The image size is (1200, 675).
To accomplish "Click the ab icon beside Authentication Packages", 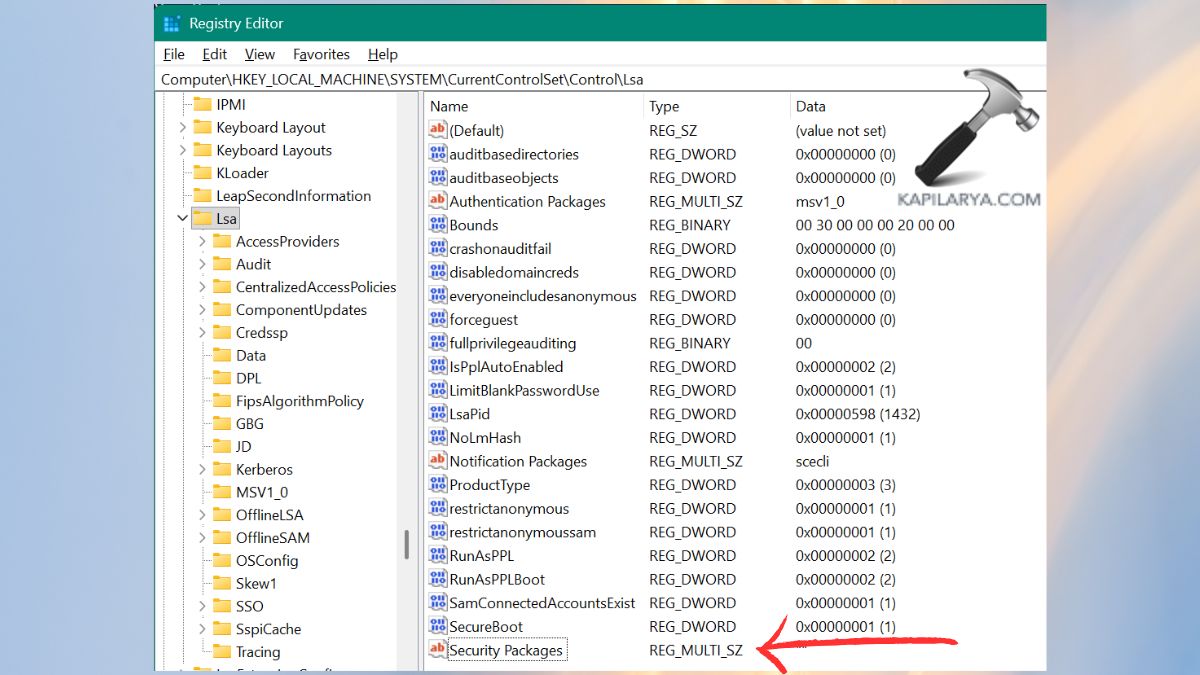I will pyautogui.click(x=437, y=201).
